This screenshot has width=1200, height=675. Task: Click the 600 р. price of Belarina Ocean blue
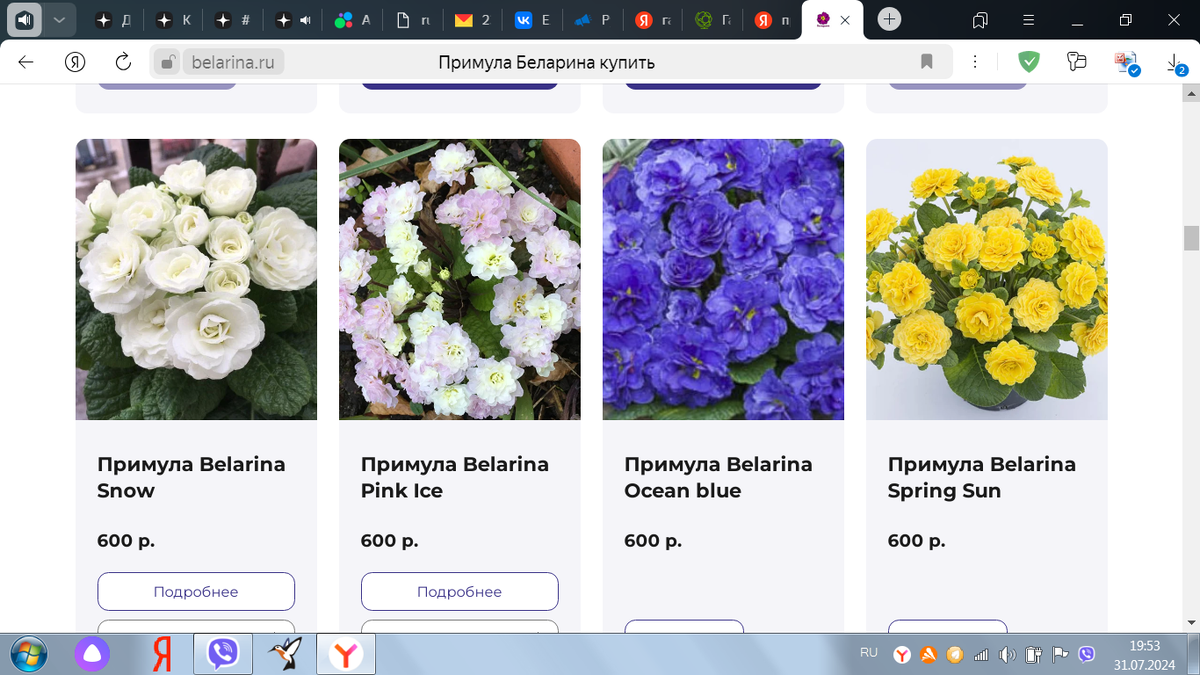(653, 541)
